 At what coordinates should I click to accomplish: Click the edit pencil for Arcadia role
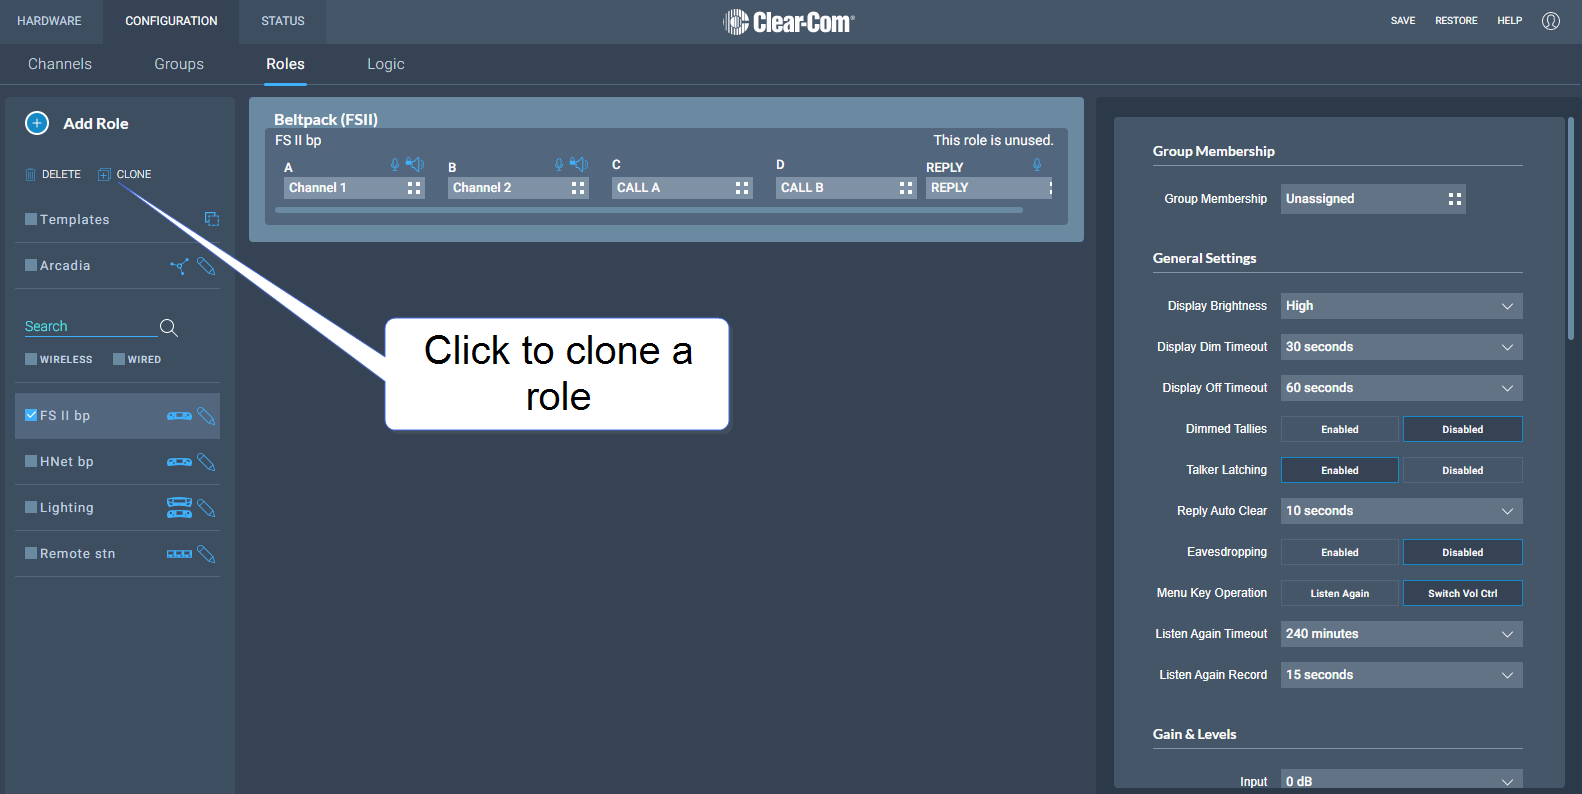(x=206, y=266)
